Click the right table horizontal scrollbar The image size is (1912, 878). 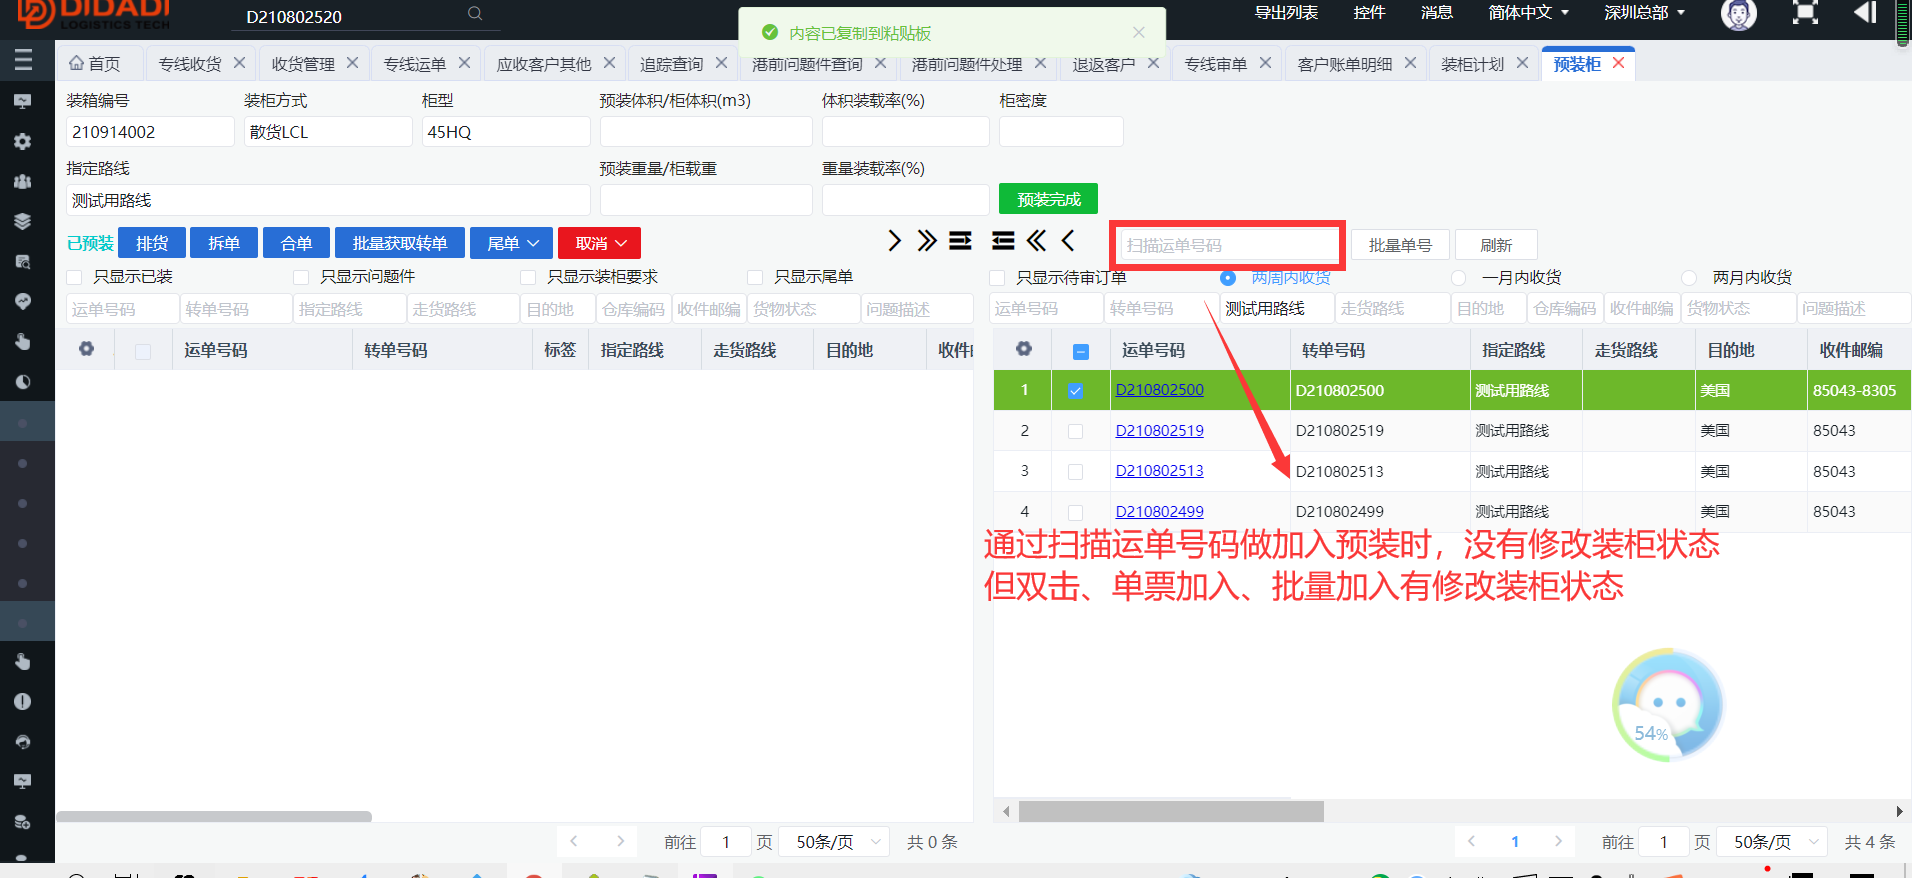pos(1171,811)
